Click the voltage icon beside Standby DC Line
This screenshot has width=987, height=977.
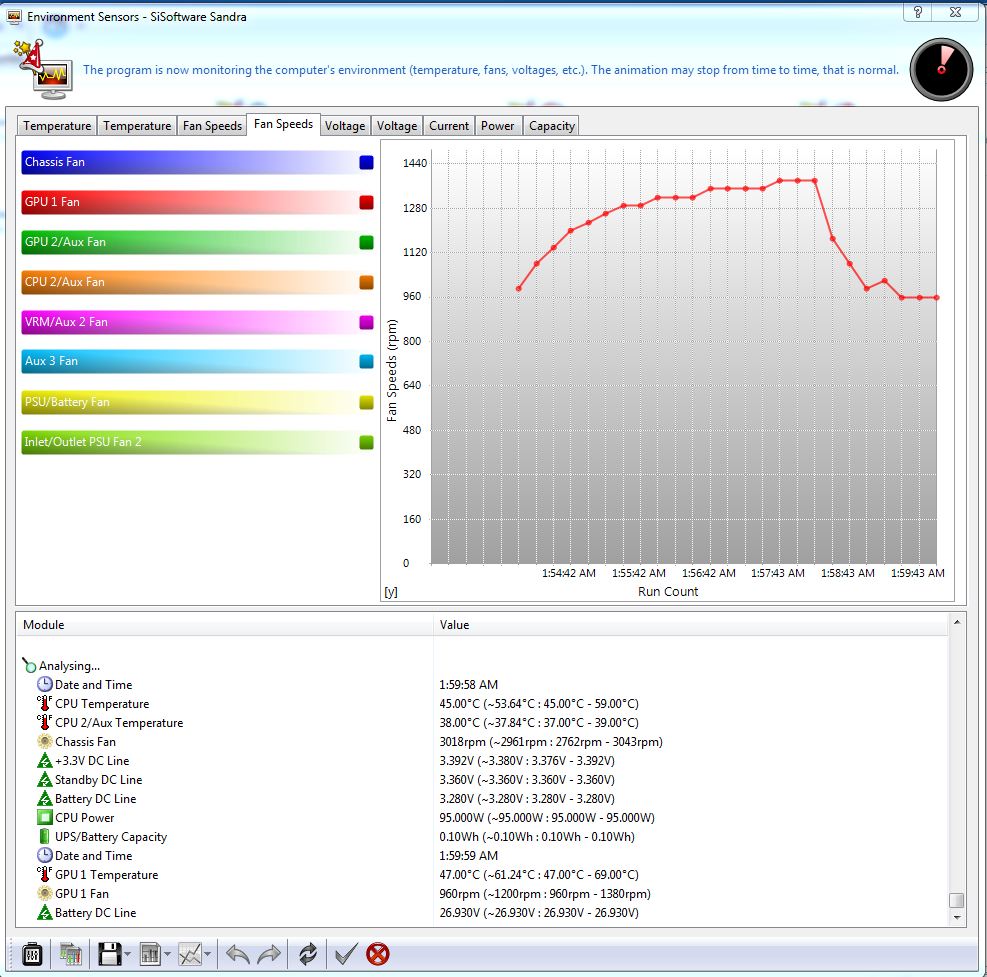pyautogui.click(x=44, y=779)
